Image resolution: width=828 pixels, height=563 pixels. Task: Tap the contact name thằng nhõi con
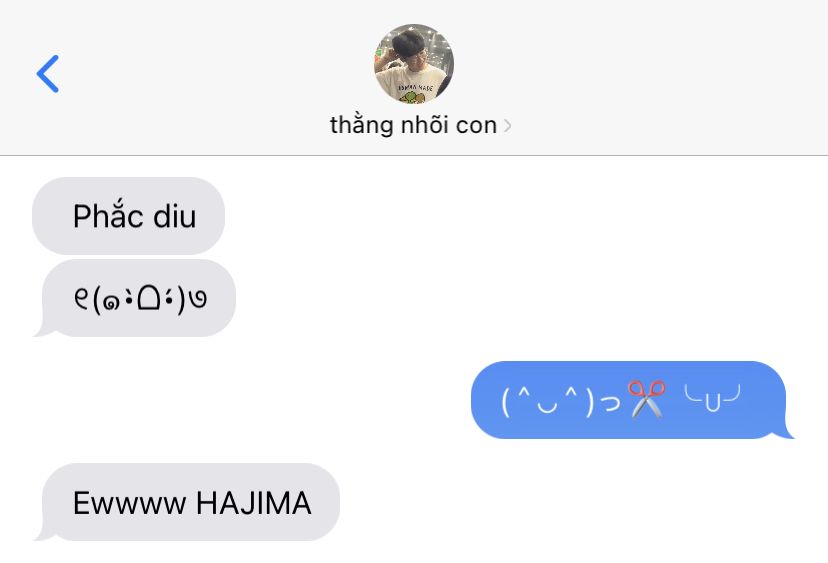point(413,125)
